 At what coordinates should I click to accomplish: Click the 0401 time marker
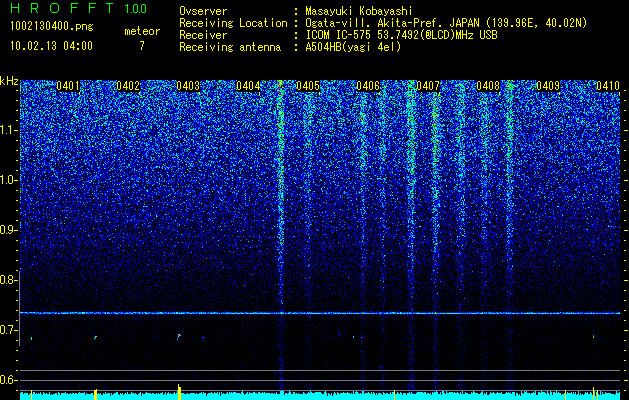68,86
